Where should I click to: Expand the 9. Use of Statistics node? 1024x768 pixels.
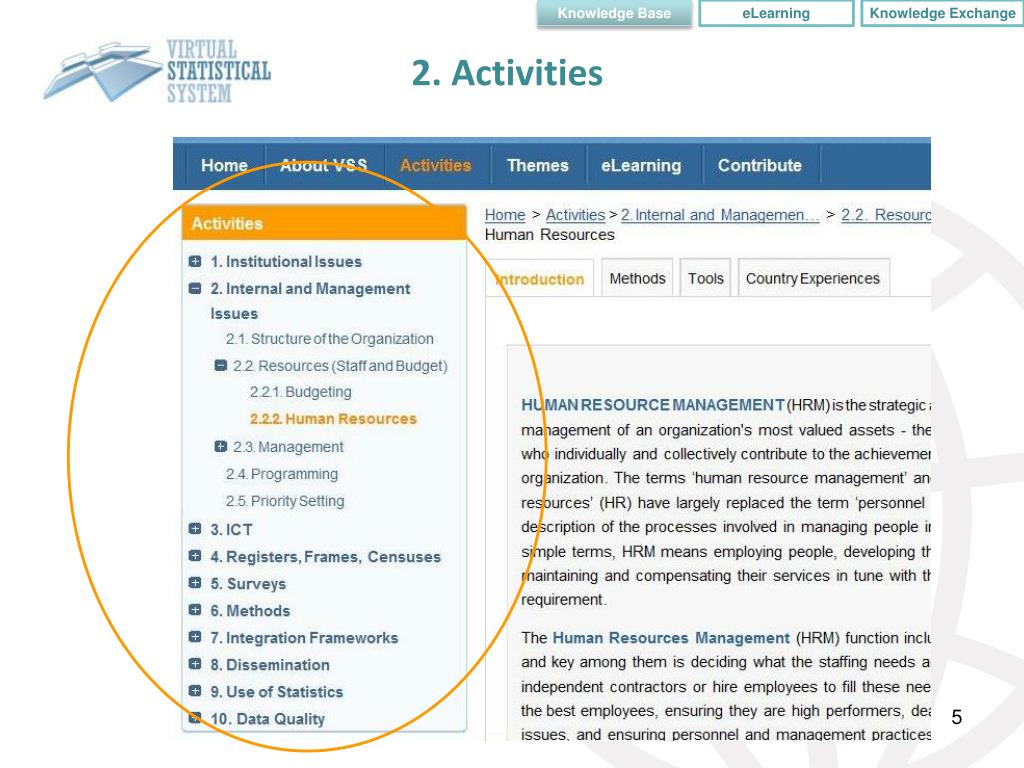click(x=195, y=690)
